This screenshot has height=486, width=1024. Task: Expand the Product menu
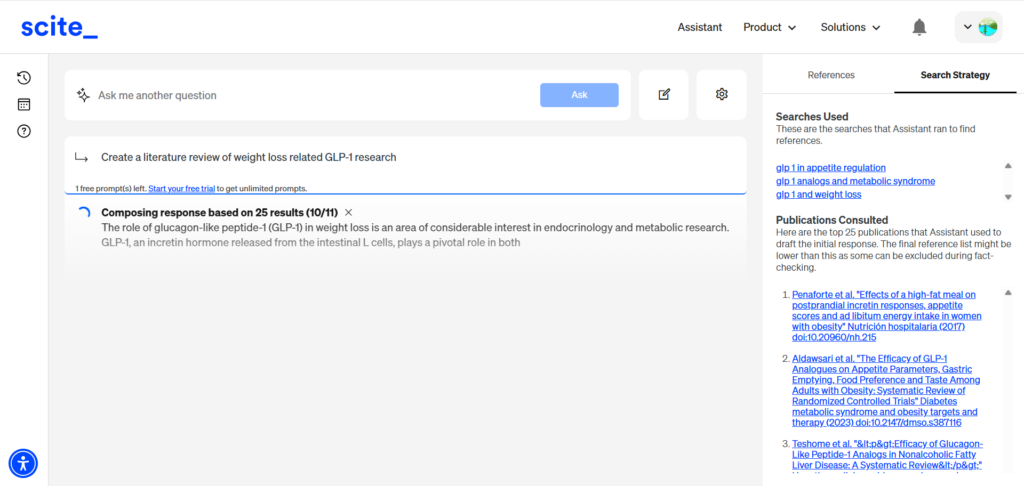pos(770,27)
